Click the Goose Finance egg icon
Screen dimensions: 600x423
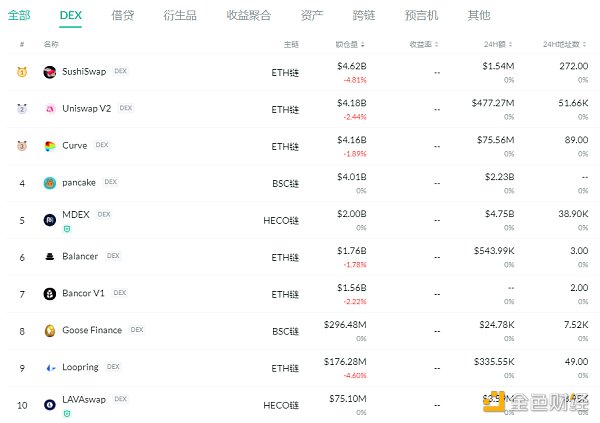(x=50, y=331)
